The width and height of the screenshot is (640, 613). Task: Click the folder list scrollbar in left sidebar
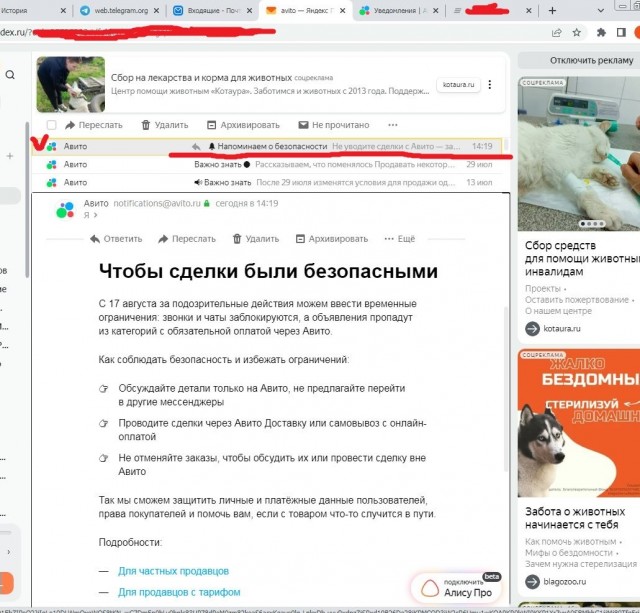27,200
